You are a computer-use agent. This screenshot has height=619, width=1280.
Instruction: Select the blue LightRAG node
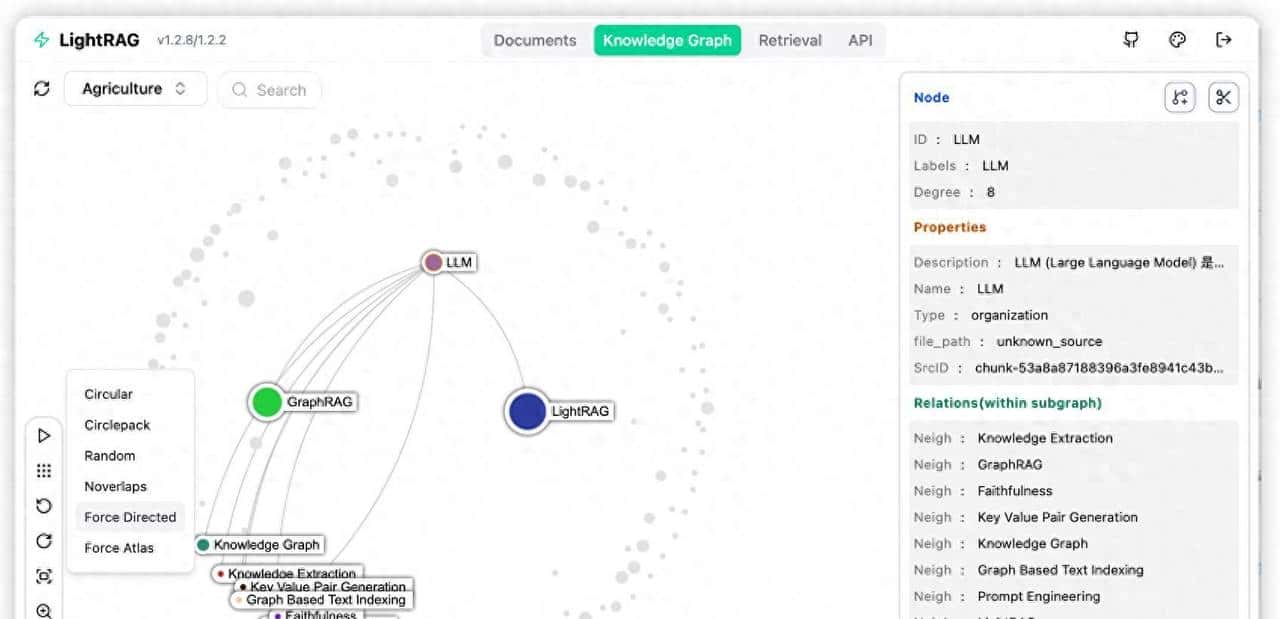(527, 411)
